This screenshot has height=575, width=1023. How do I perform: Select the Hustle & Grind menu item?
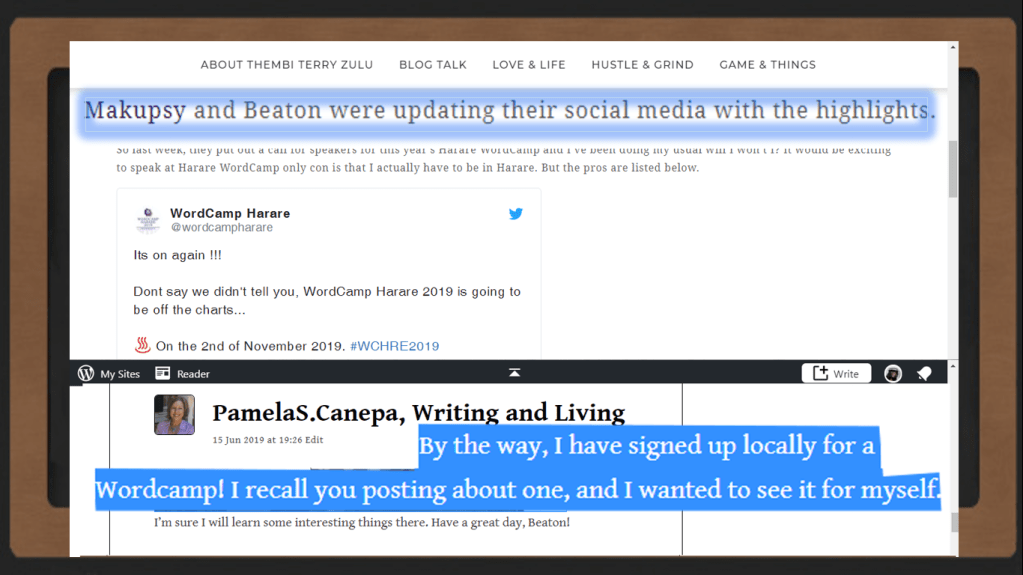(x=642, y=65)
